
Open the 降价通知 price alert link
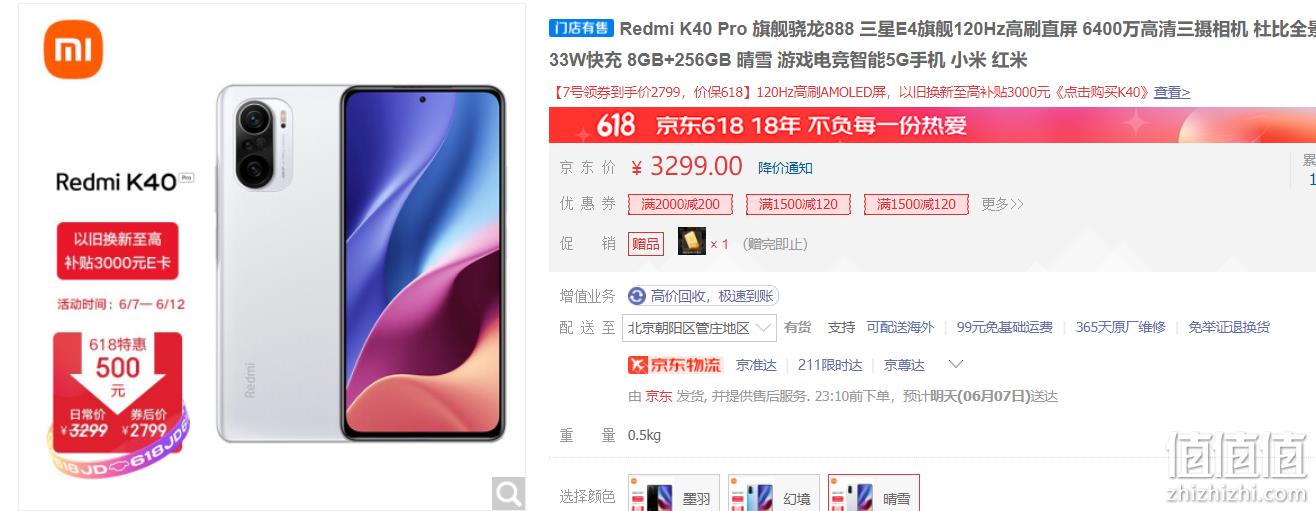tap(785, 167)
